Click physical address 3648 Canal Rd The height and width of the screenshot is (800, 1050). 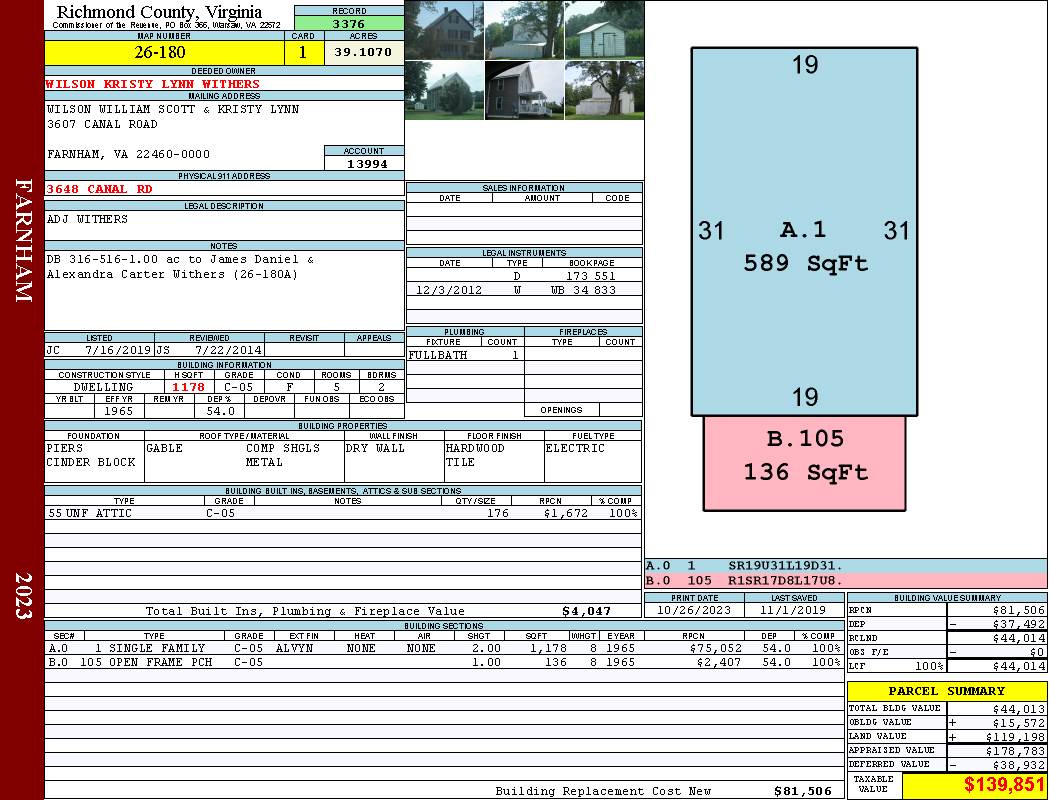(99, 189)
